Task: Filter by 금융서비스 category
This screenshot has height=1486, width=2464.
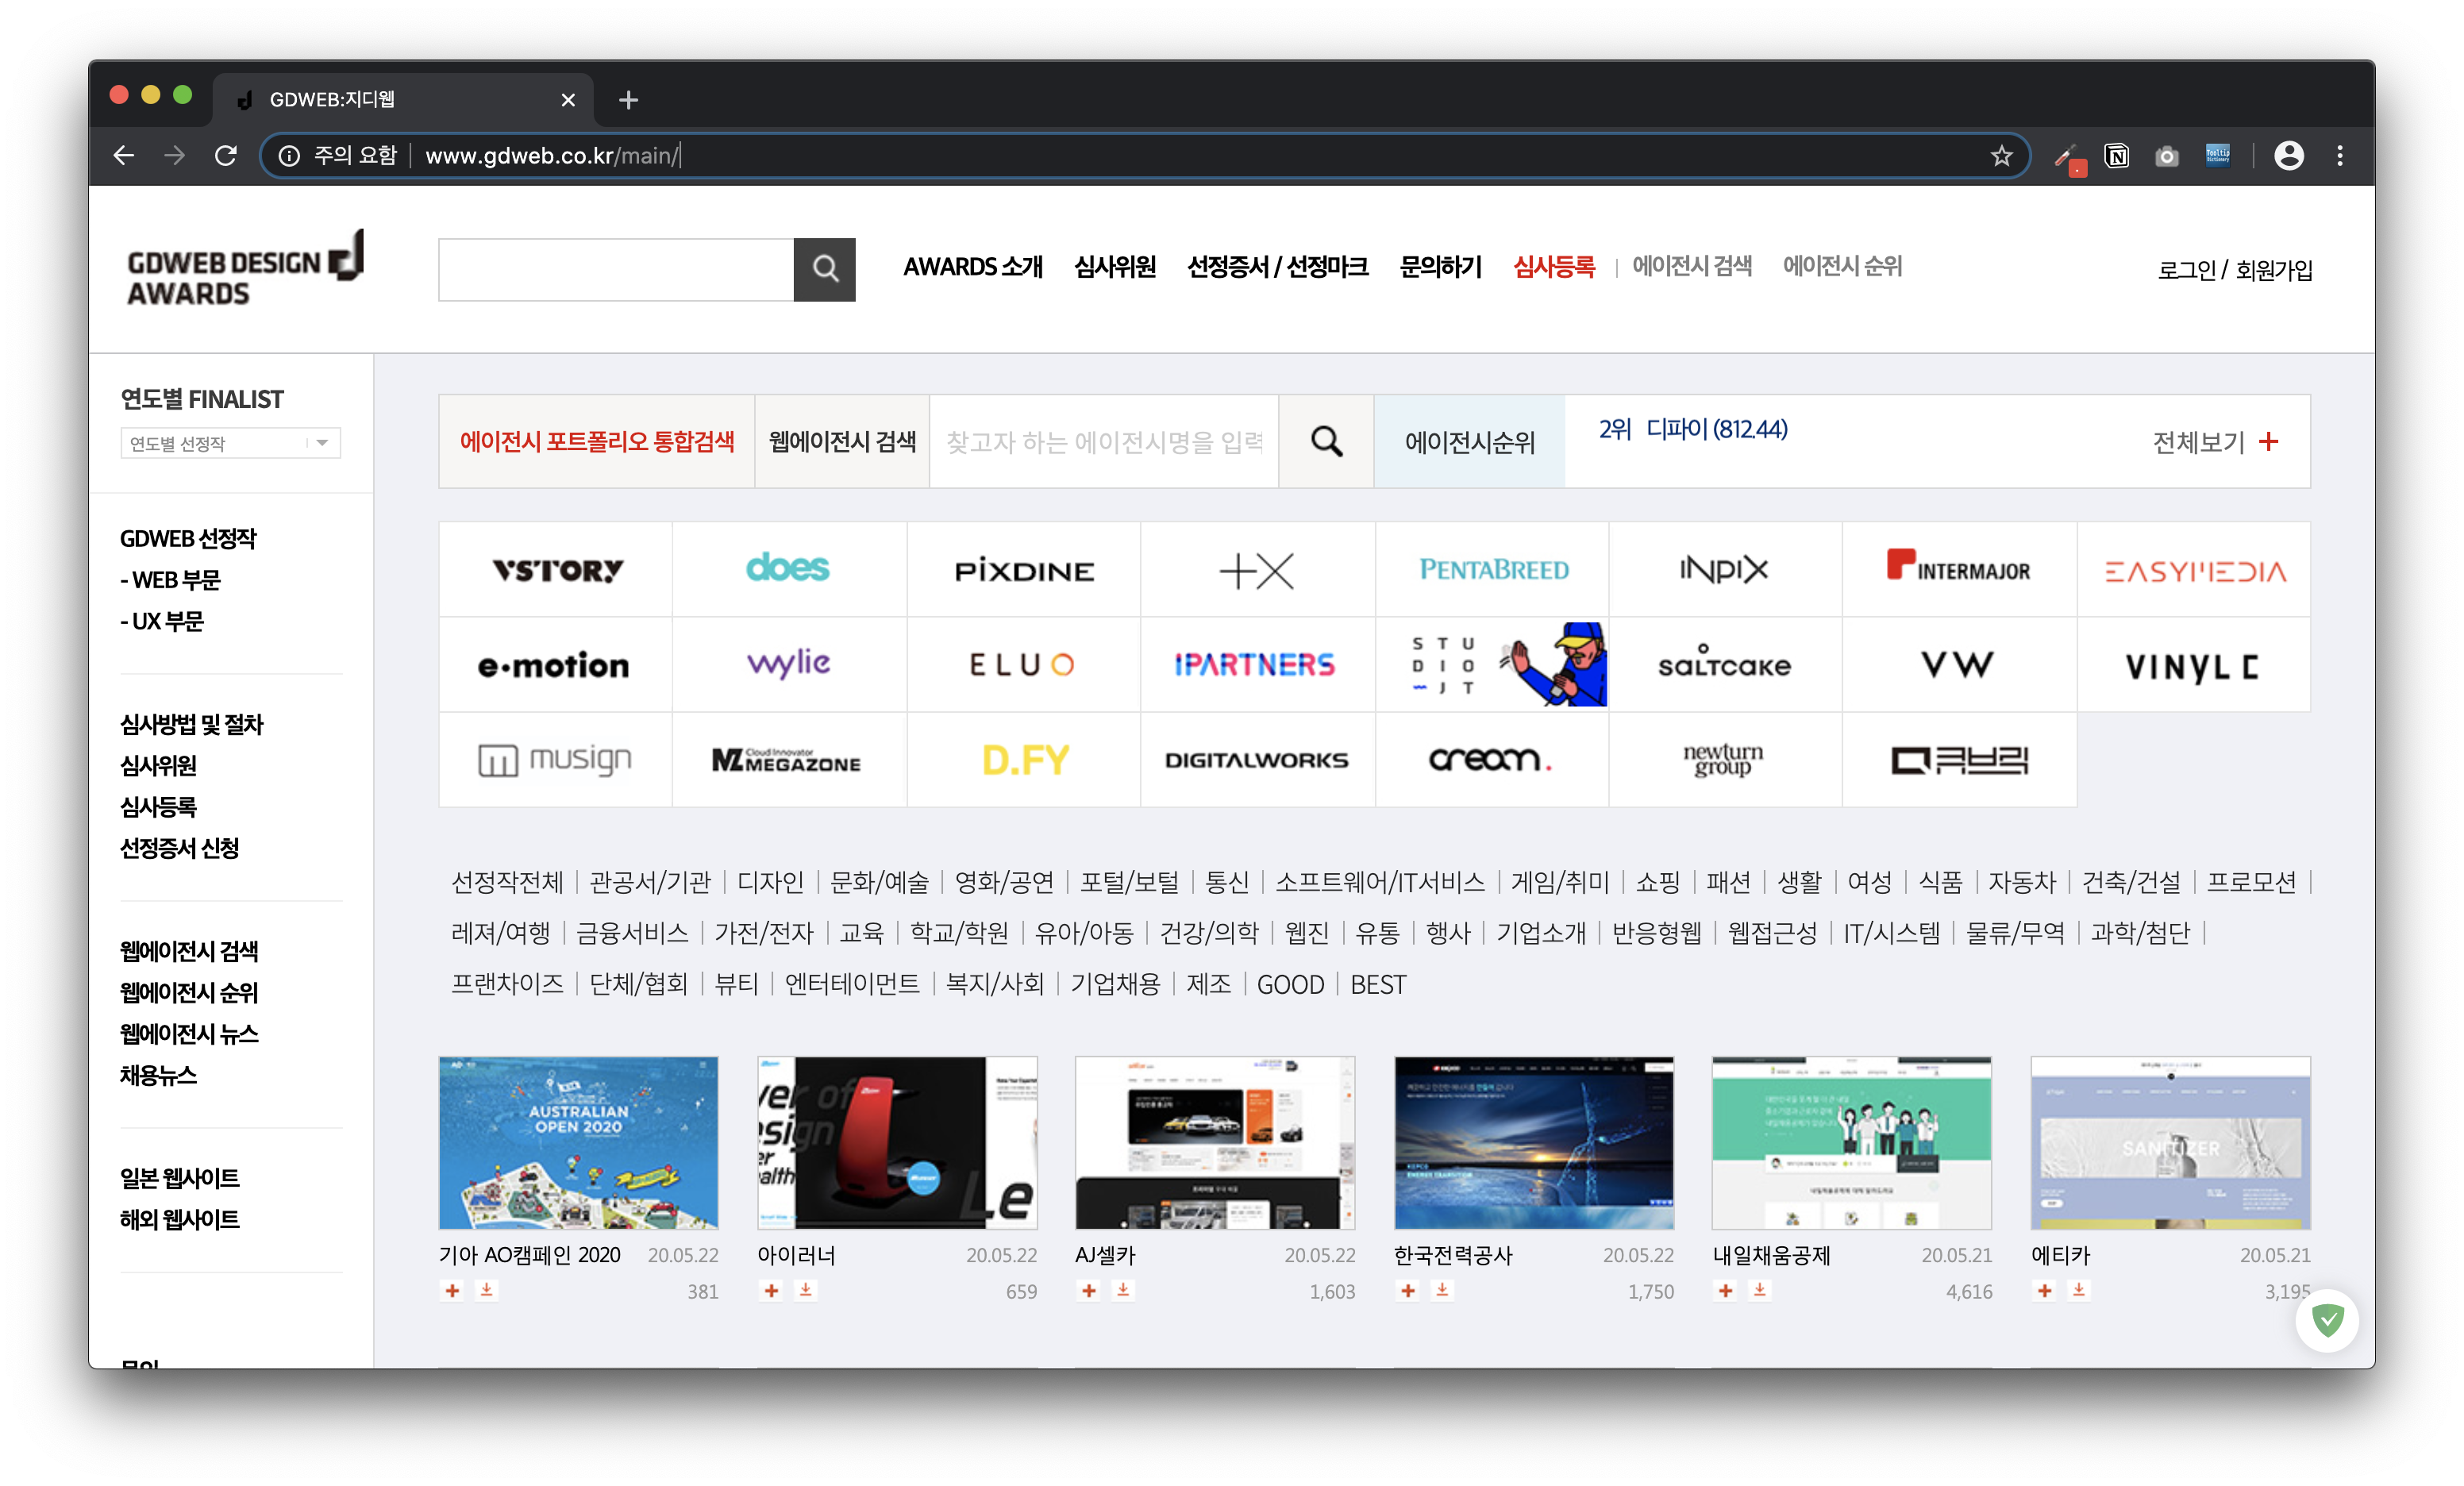Action: [x=632, y=933]
